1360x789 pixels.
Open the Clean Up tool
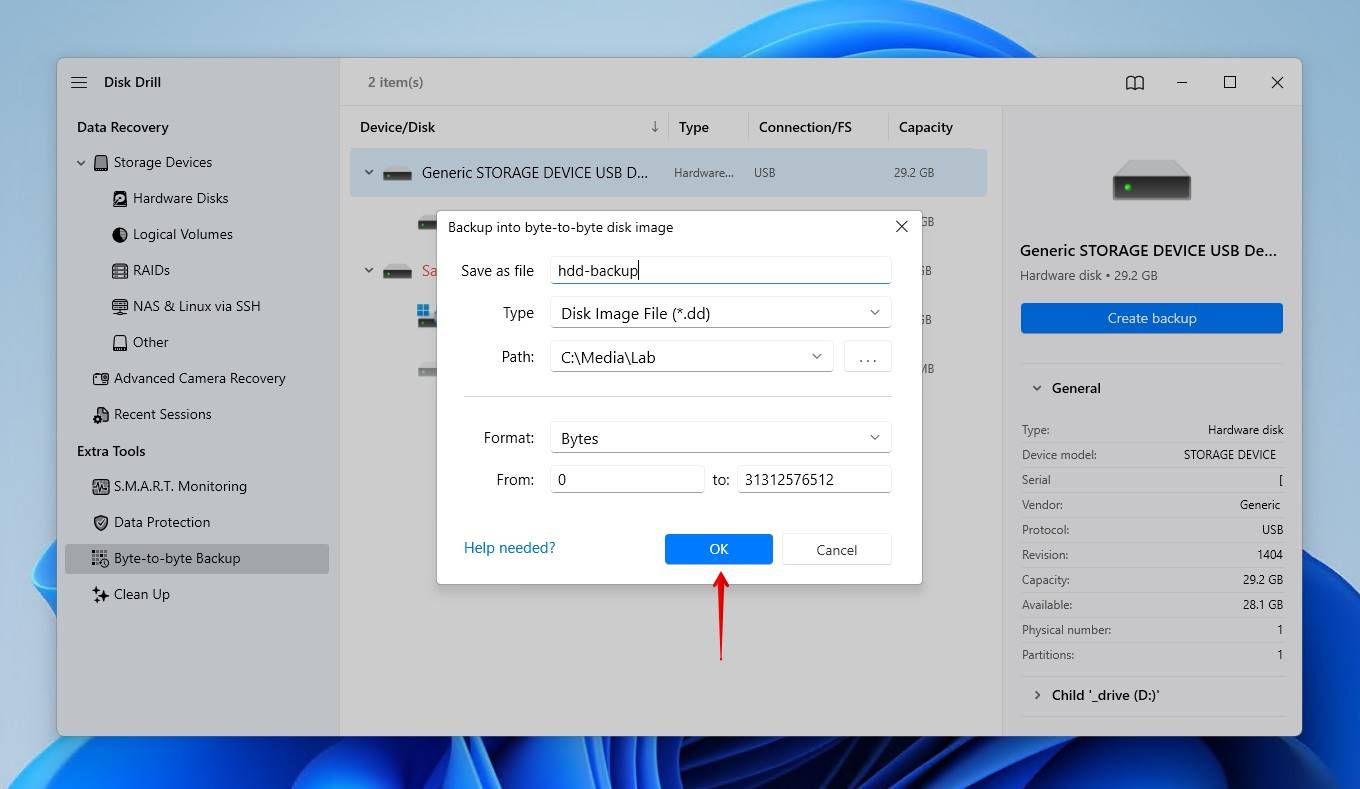tap(141, 594)
